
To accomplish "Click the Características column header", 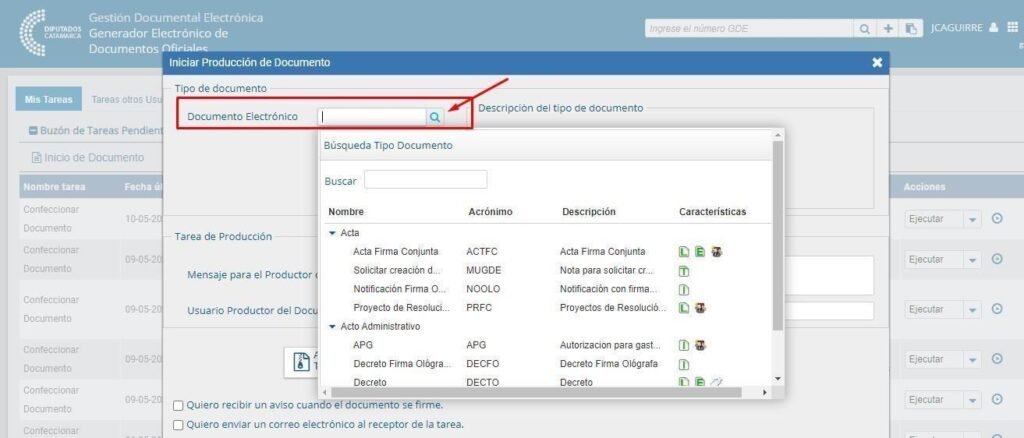I will pos(712,212).
